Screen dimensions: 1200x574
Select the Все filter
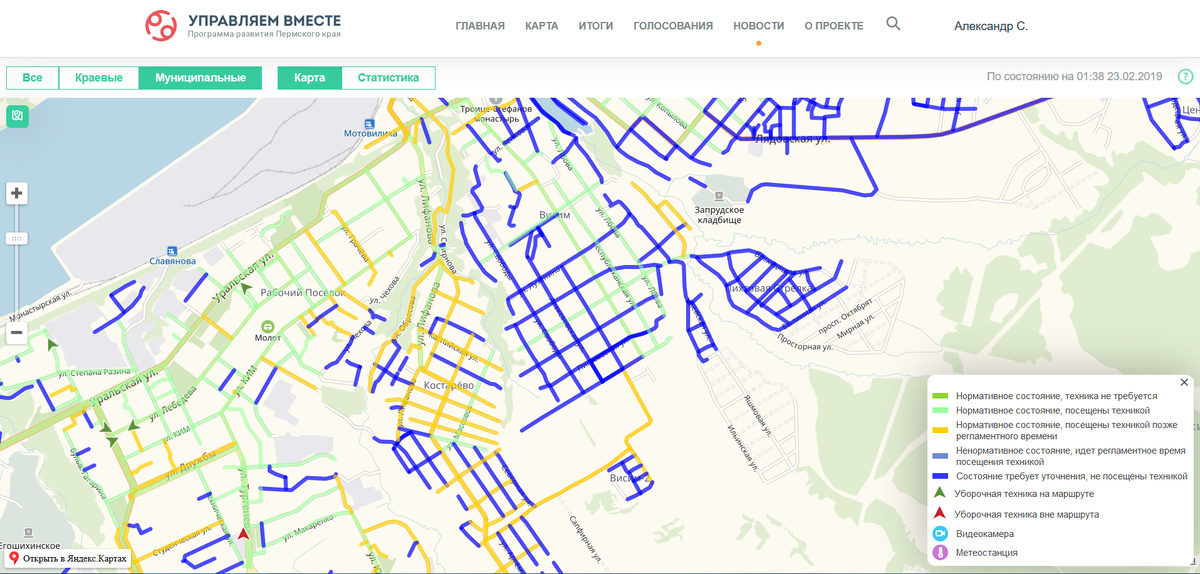point(32,78)
